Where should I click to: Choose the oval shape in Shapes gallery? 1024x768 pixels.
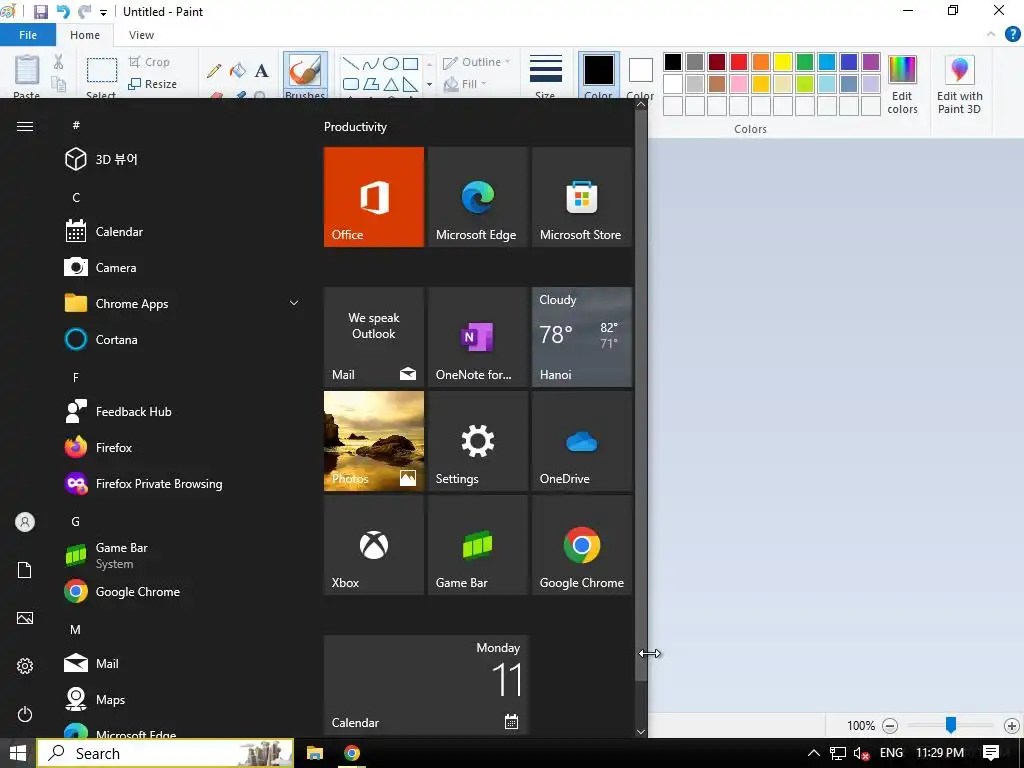391,64
